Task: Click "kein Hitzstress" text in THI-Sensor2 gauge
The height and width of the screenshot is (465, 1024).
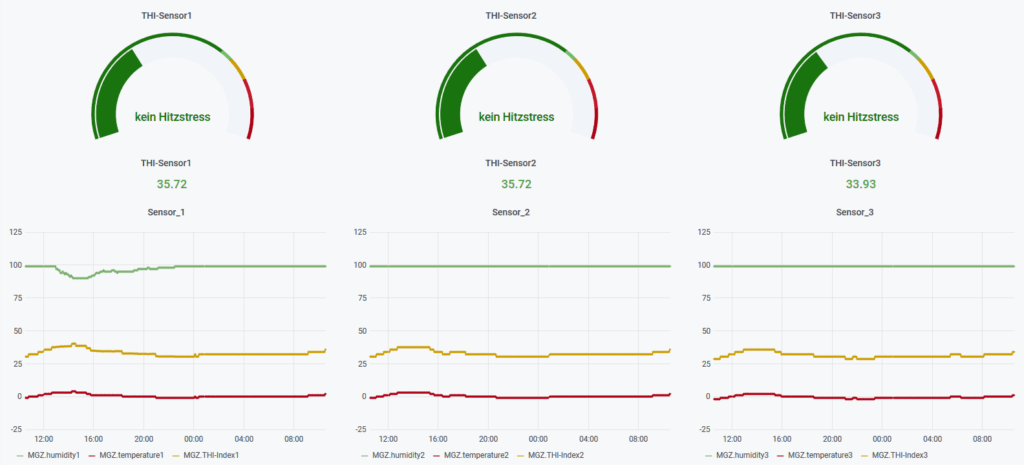Action: [516, 117]
